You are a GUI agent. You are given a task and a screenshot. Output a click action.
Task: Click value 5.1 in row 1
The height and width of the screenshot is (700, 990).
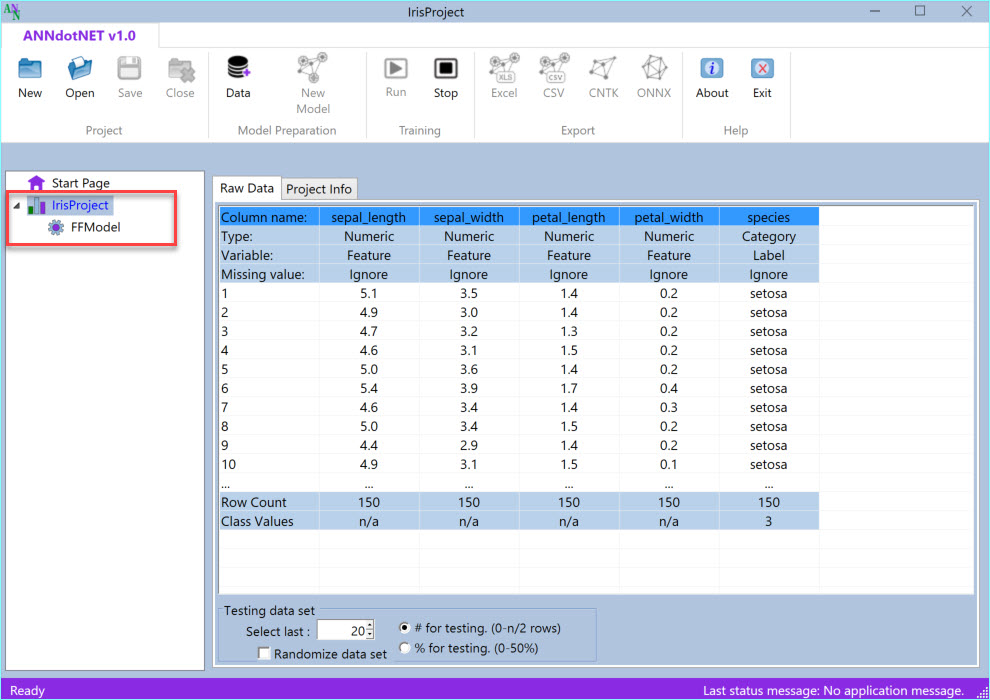point(369,294)
